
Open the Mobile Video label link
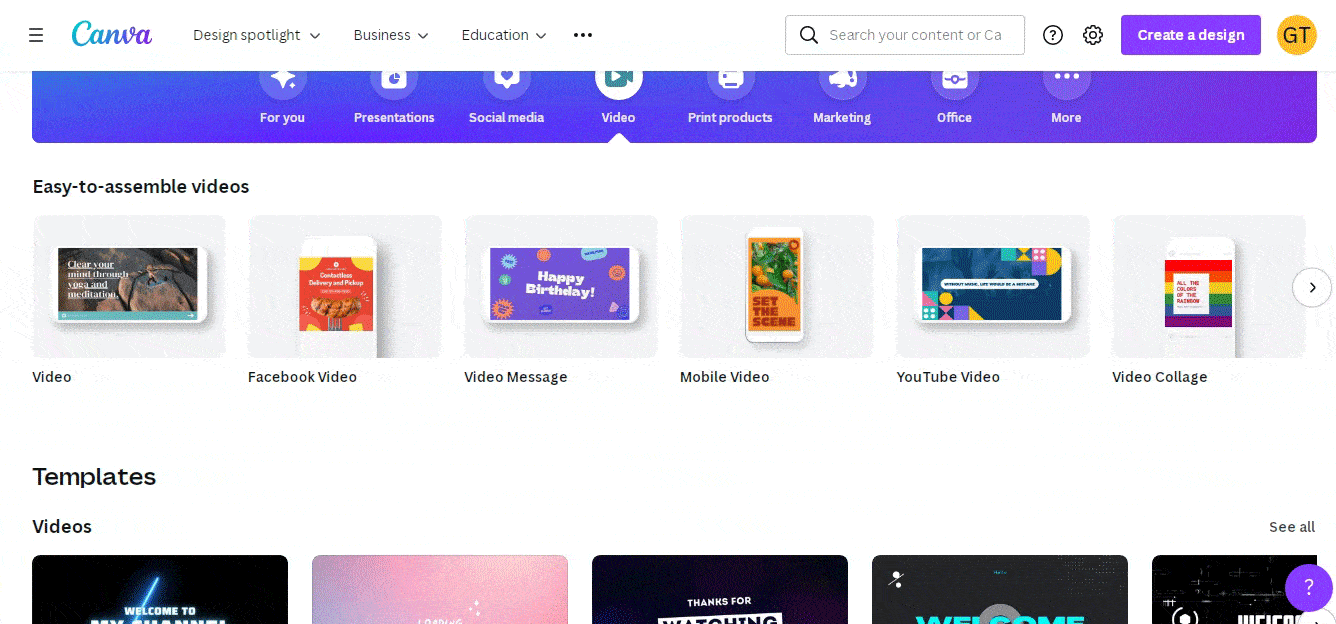[725, 377]
